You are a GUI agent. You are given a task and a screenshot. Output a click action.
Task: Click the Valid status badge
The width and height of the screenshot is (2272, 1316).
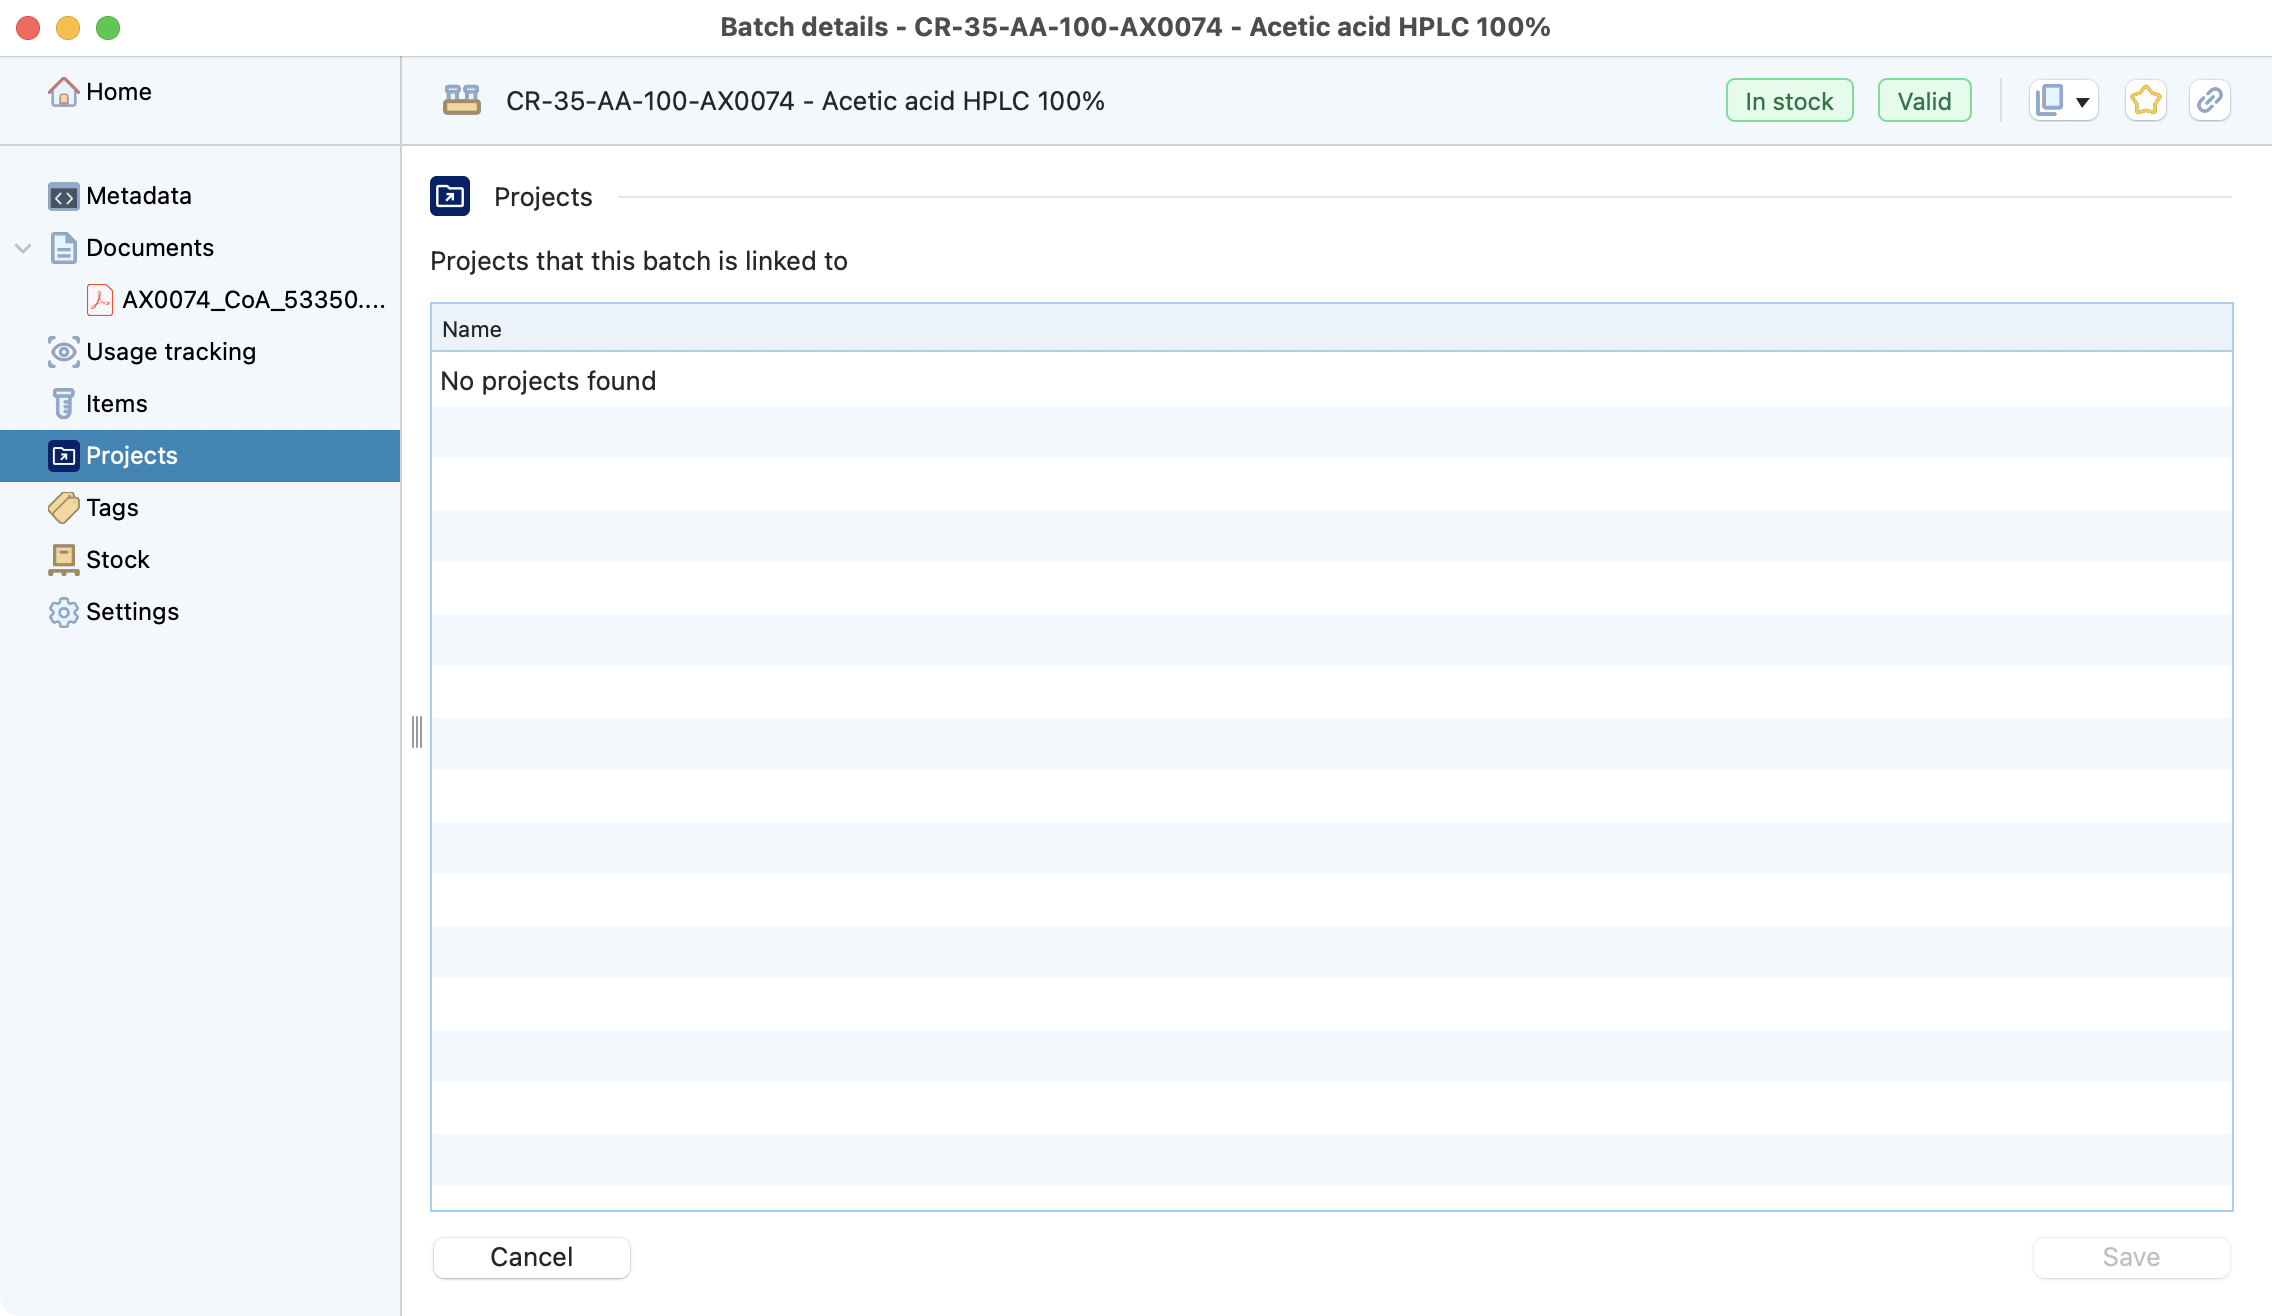[x=1924, y=101]
